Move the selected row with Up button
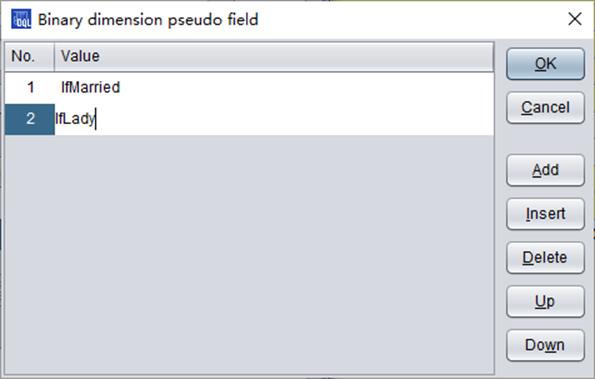The height and width of the screenshot is (379, 595). (545, 302)
